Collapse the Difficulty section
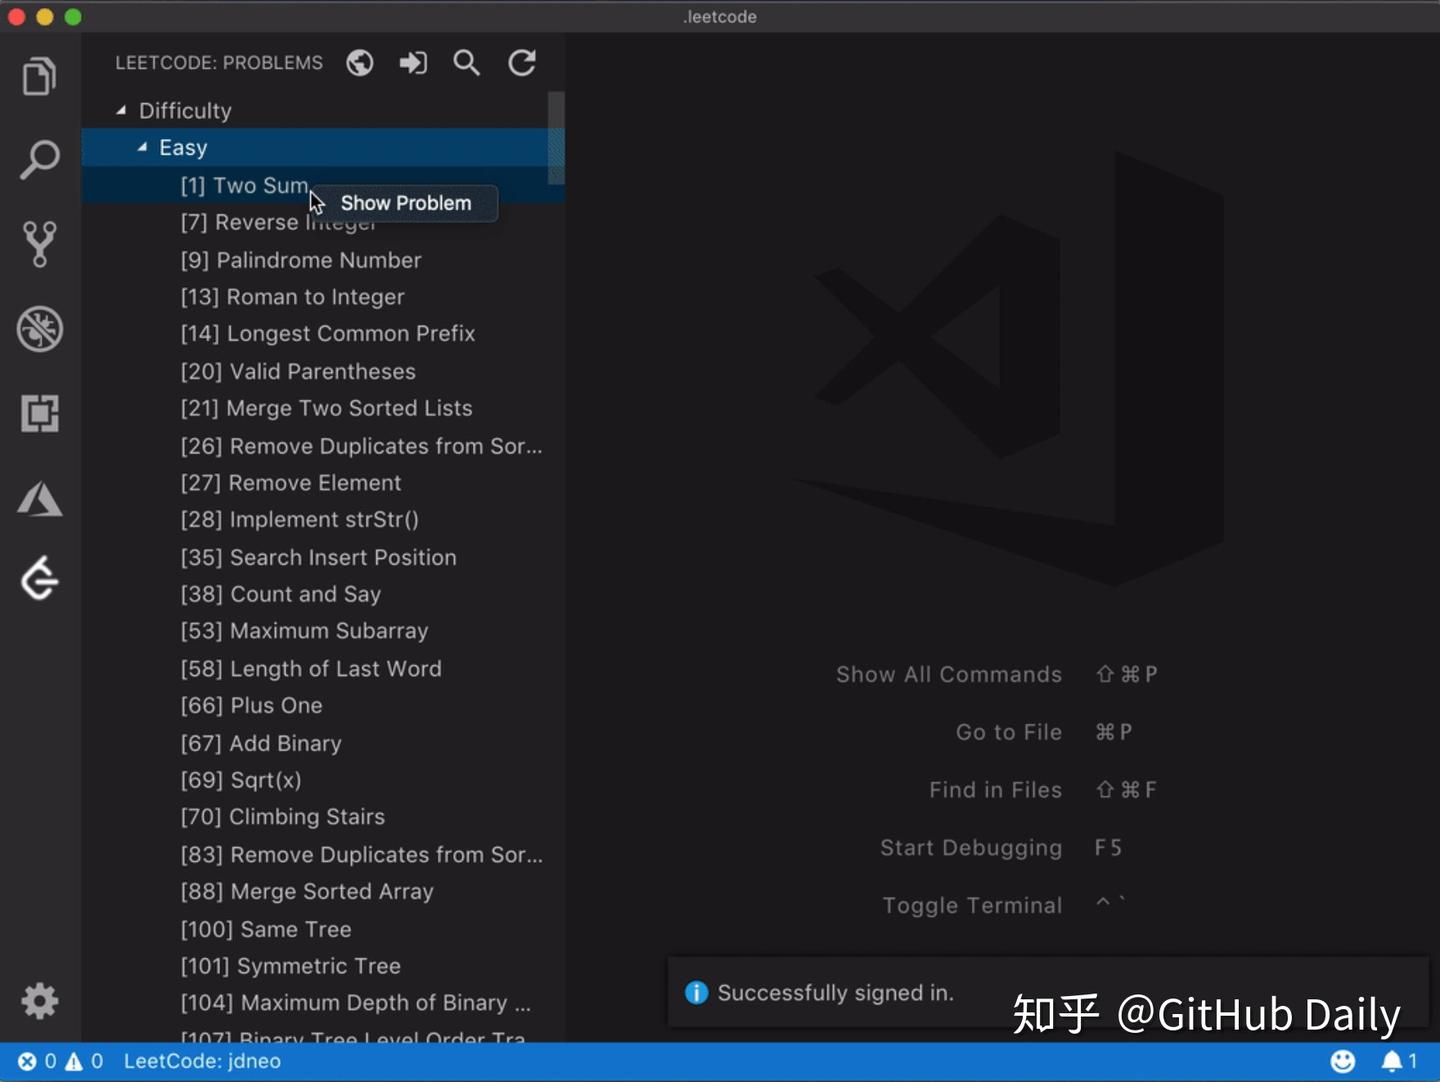1440x1082 pixels. tap(121, 110)
